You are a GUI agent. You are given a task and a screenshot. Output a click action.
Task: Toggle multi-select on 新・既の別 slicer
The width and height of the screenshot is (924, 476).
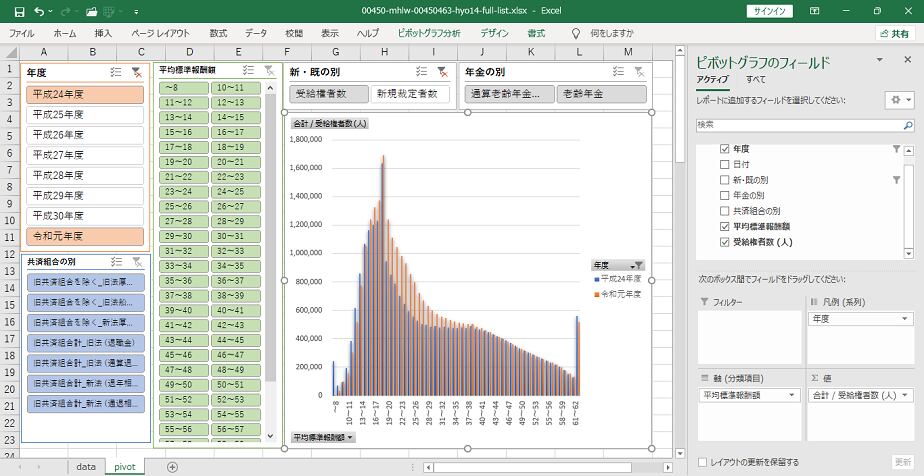pos(422,72)
